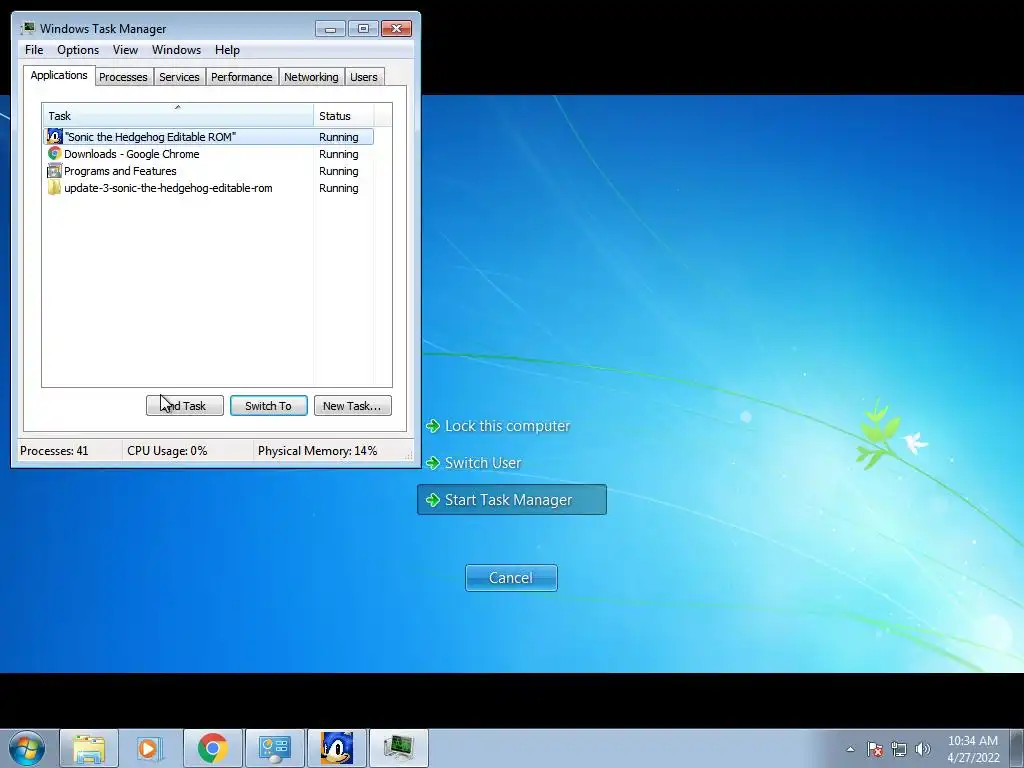
Task: Click the Task Manager taskbar icon
Action: pyautogui.click(x=398, y=748)
